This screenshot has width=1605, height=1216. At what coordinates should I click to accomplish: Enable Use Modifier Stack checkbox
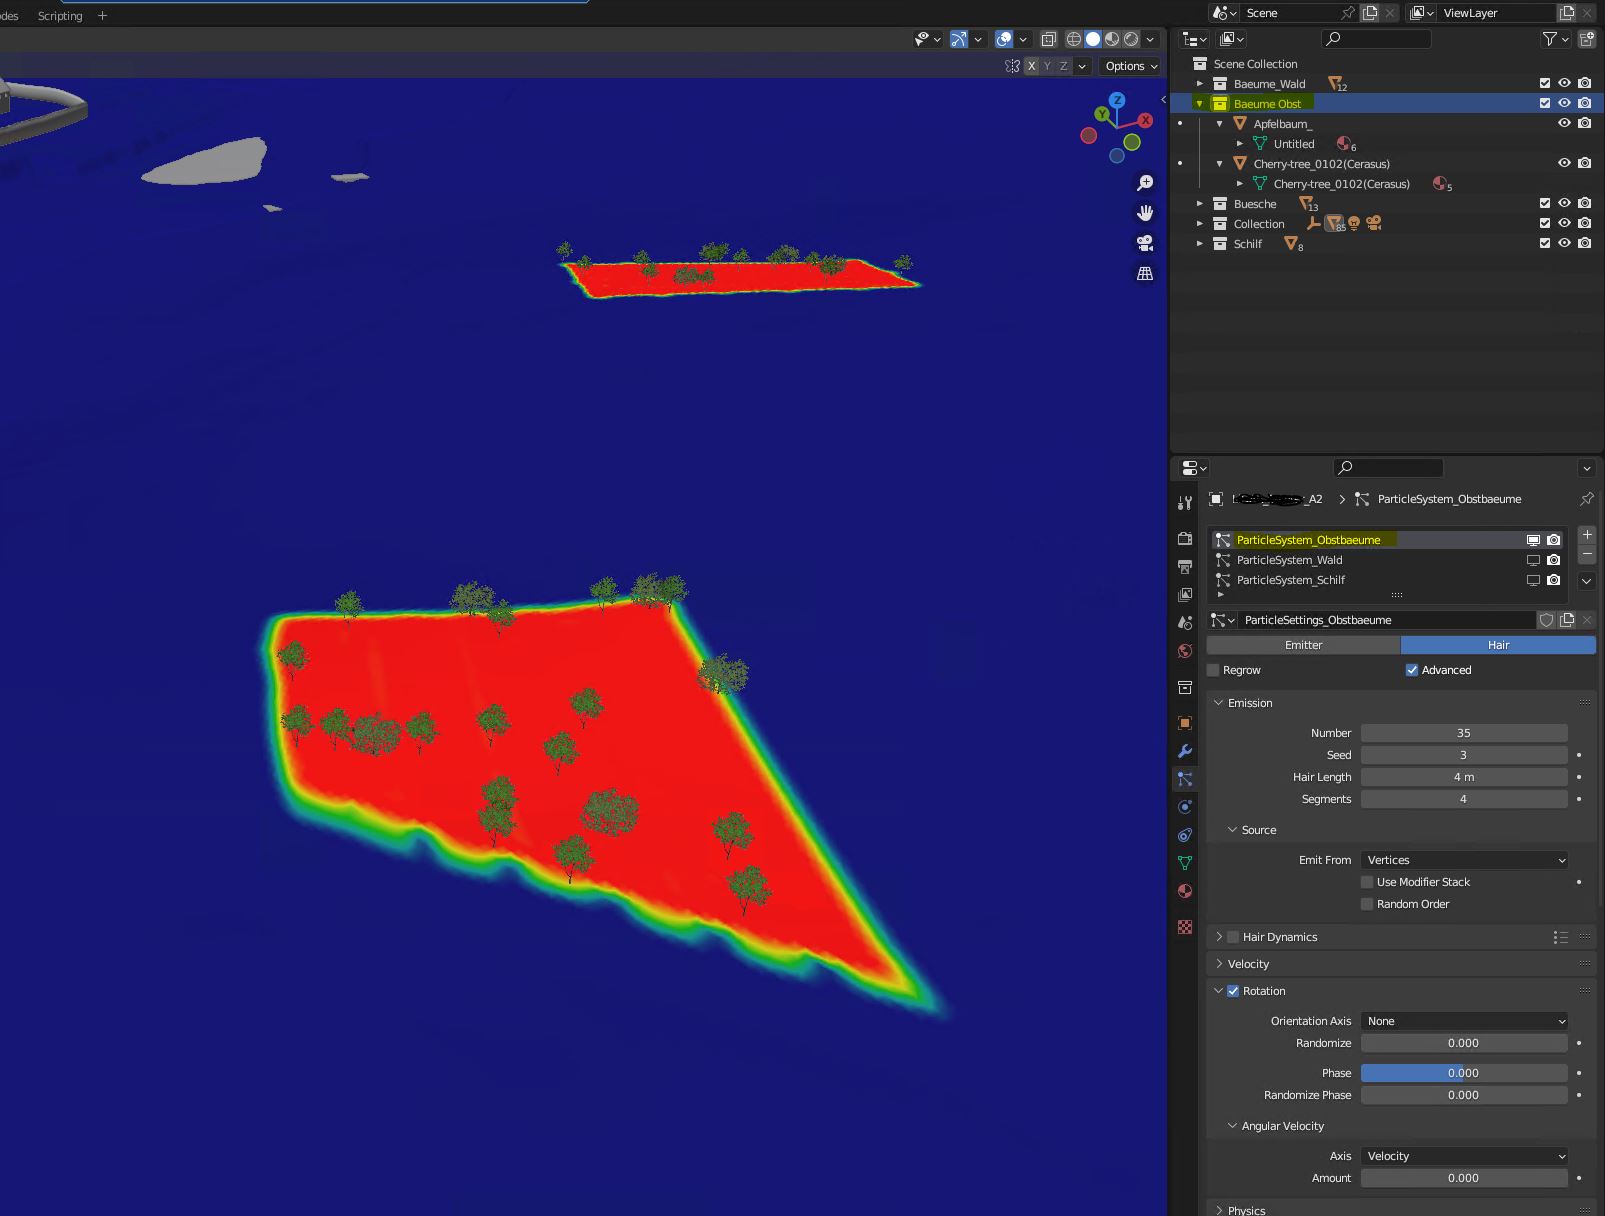[x=1367, y=882]
